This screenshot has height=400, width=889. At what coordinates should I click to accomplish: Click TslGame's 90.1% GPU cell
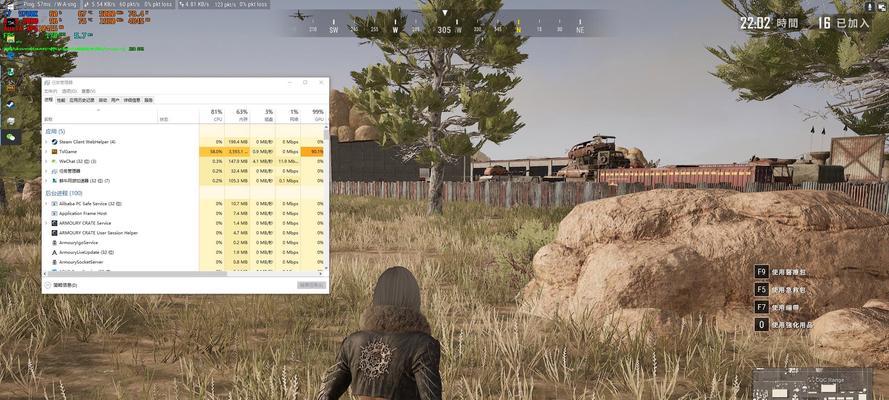[312, 151]
